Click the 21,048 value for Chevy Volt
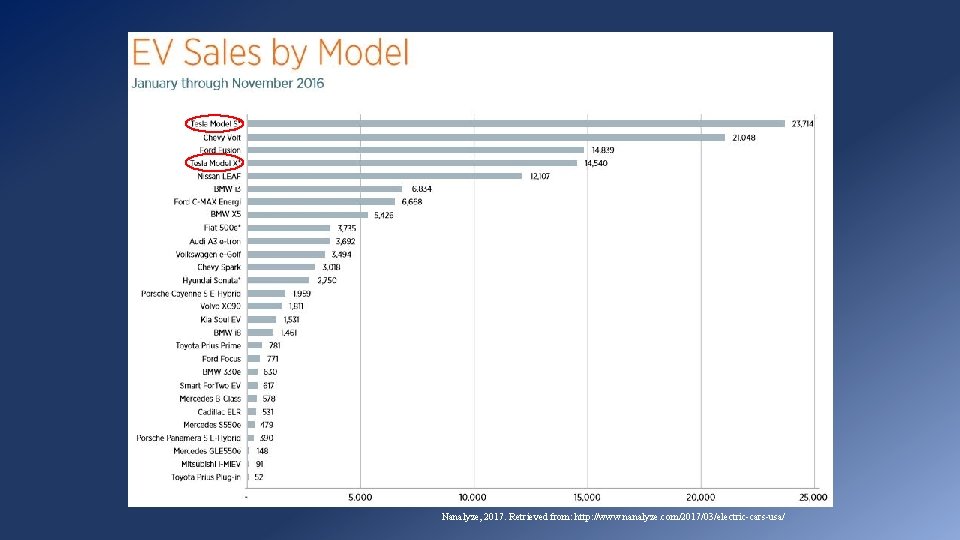960x540 pixels. coord(744,138)
